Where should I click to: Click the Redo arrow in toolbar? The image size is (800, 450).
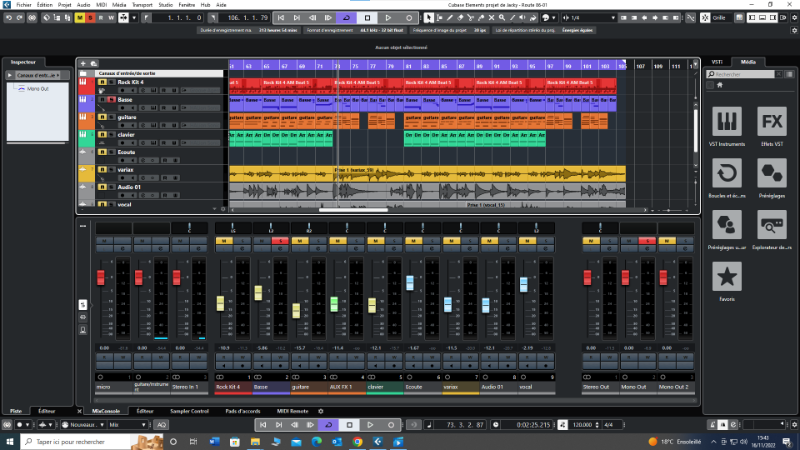click(x=19, y=18)
